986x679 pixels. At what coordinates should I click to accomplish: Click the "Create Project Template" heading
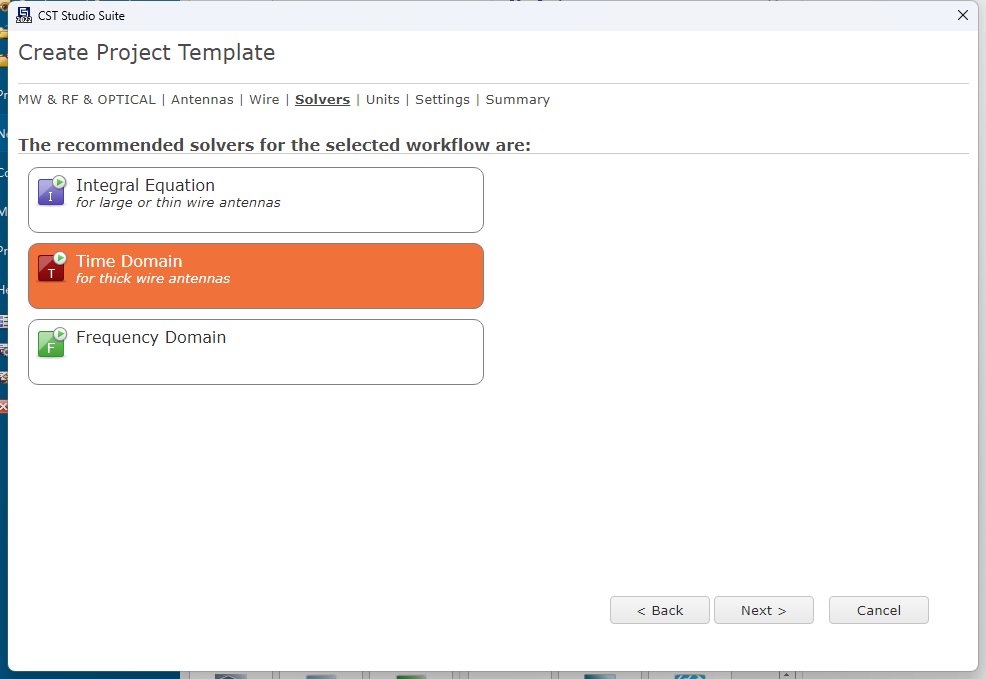click(147, 53)
